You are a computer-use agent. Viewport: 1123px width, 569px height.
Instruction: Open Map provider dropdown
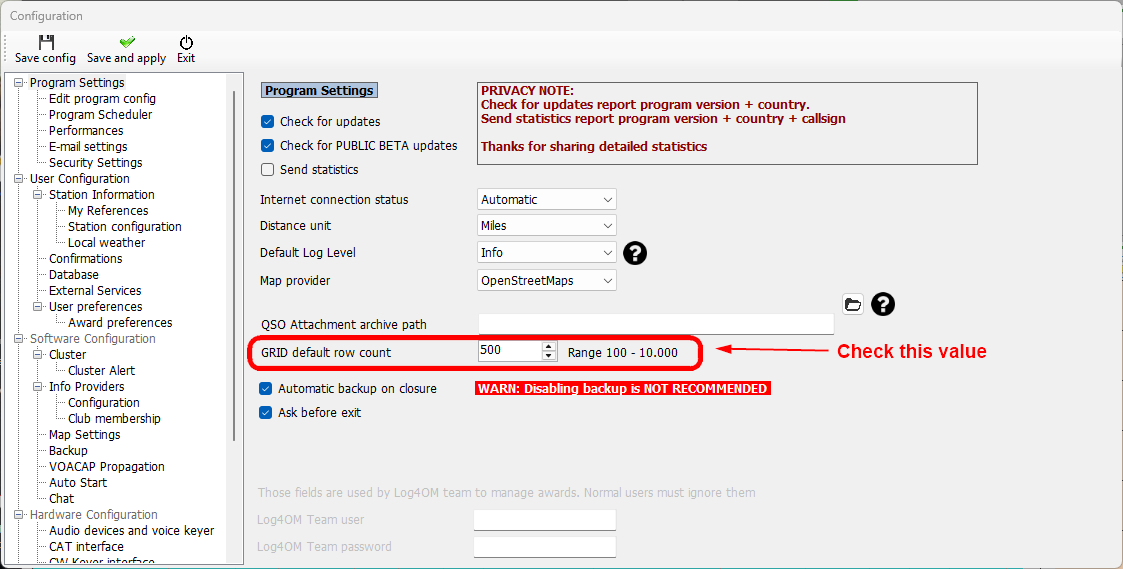tap(546, 280)
